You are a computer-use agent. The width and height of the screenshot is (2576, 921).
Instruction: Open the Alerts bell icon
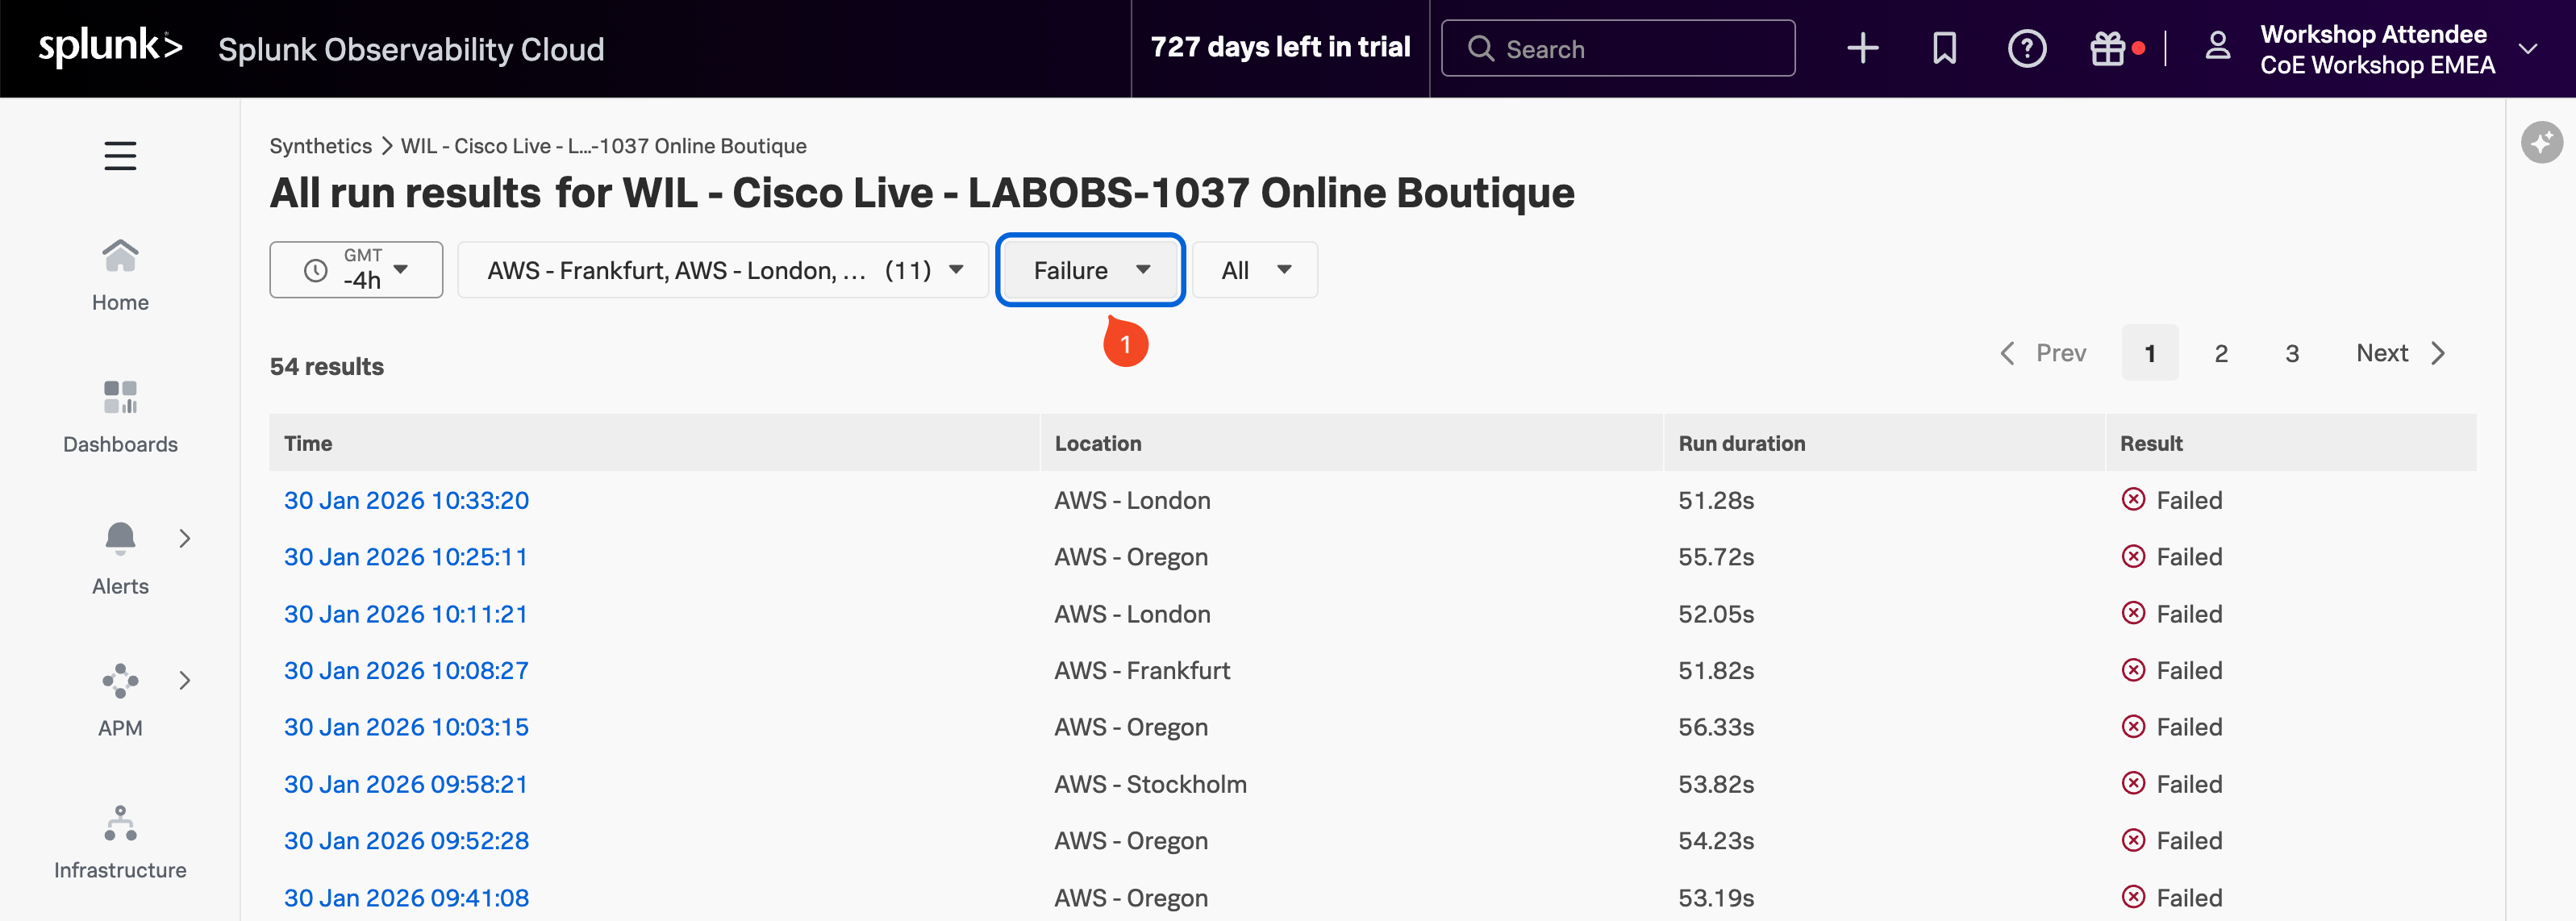pos(120,539)
